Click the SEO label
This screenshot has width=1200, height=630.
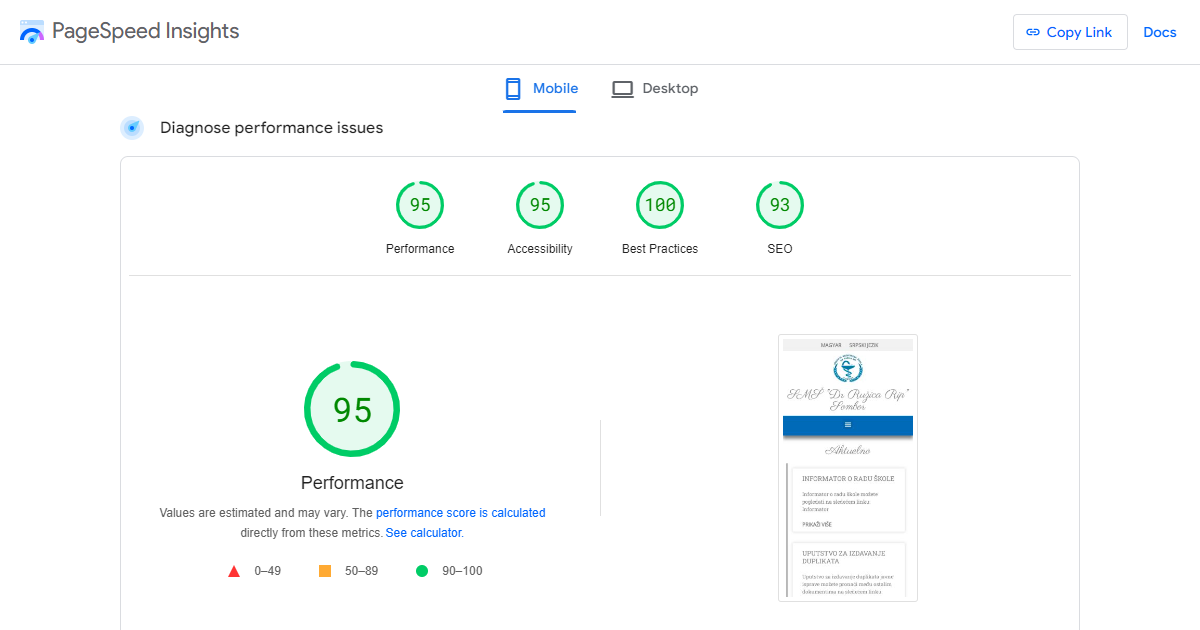[x=780, y=249]
